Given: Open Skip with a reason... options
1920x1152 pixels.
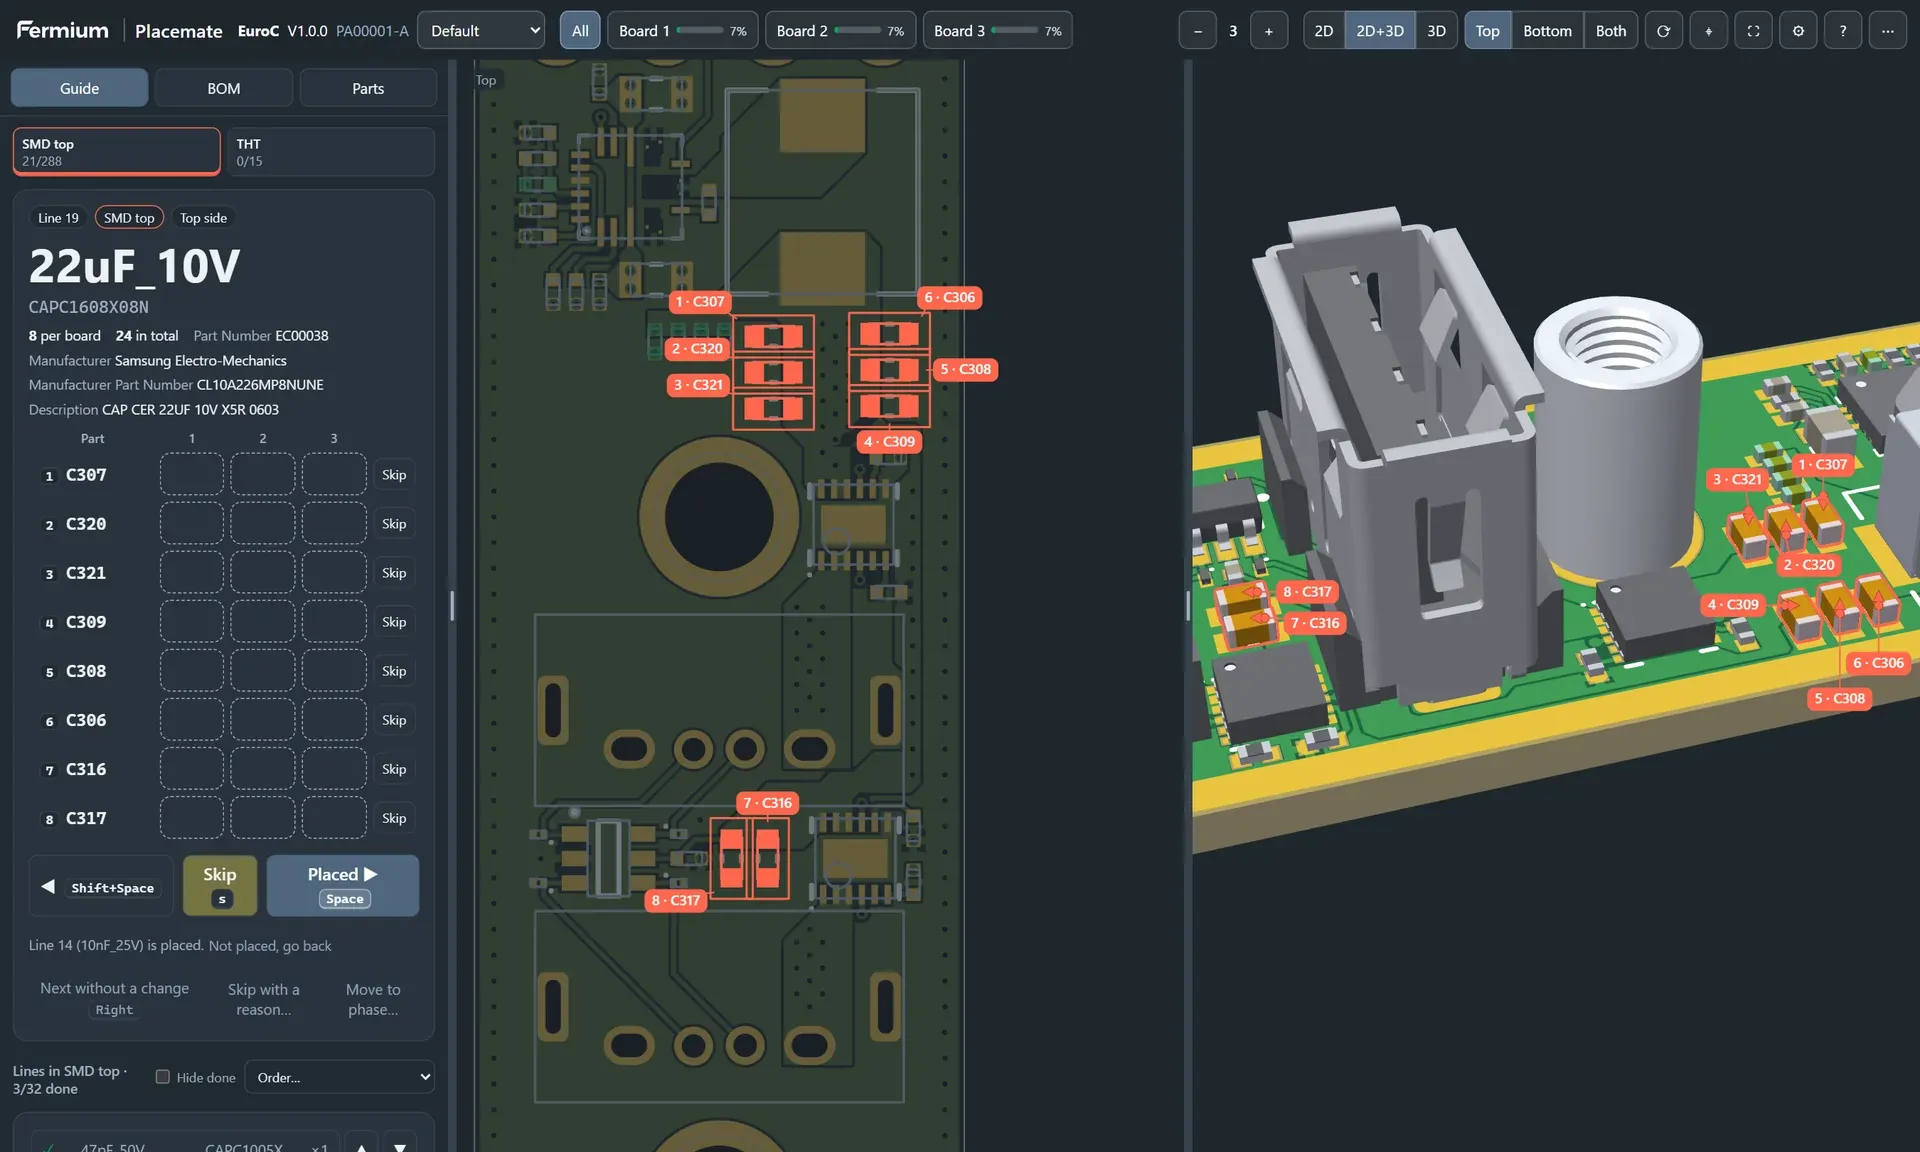Looking at the screenshot, I should (263, 999).
